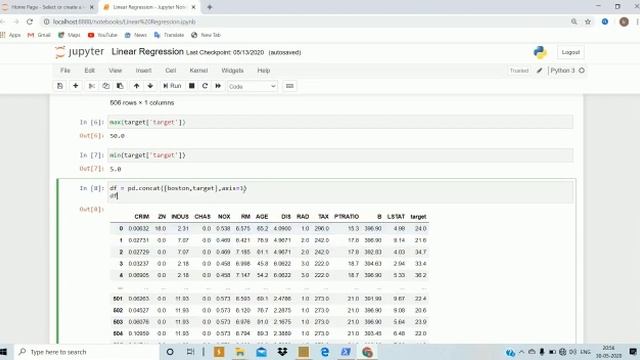Click the max(target['target']) code cell
This screenshot has height=360, width=640.
(340, 122)
